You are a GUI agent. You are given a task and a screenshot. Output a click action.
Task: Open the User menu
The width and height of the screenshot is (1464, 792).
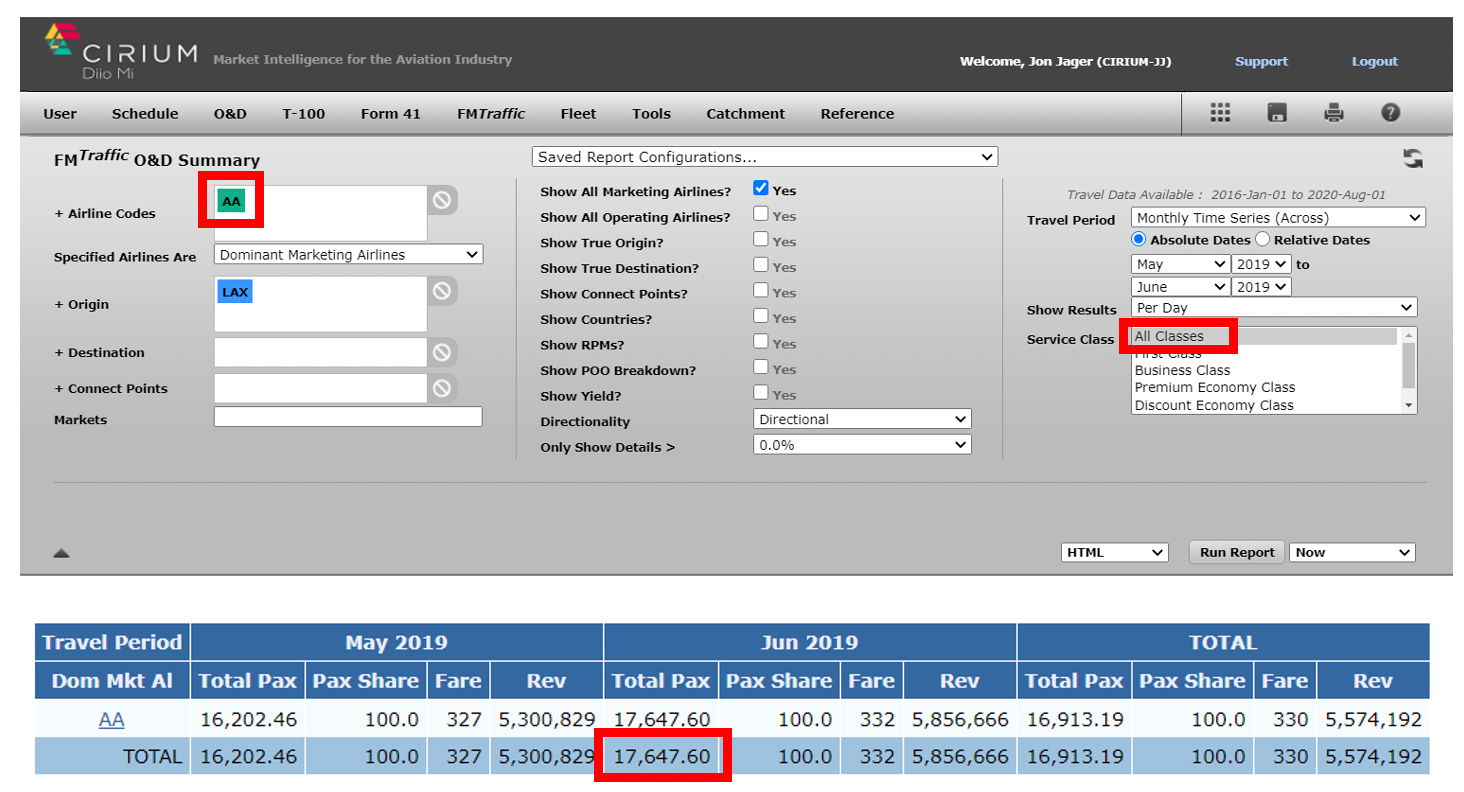click(x=60, y=114)
